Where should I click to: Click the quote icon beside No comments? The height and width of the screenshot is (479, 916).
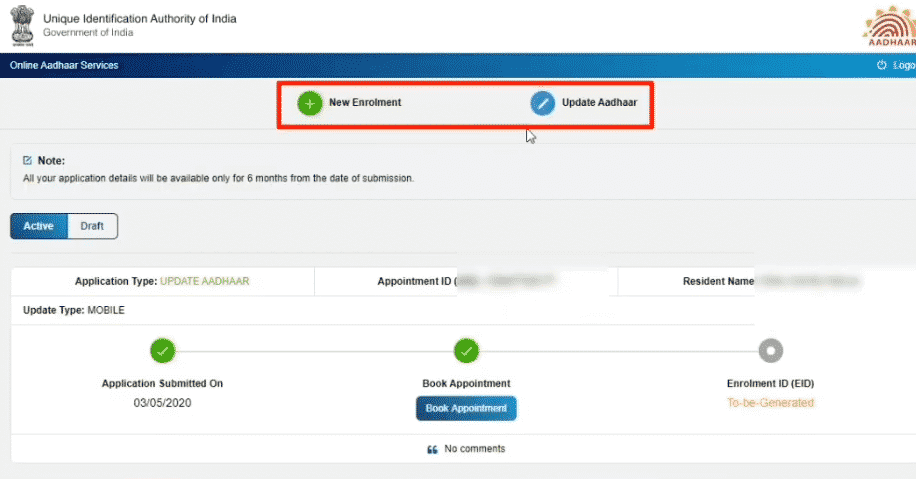tap(432, 450)
